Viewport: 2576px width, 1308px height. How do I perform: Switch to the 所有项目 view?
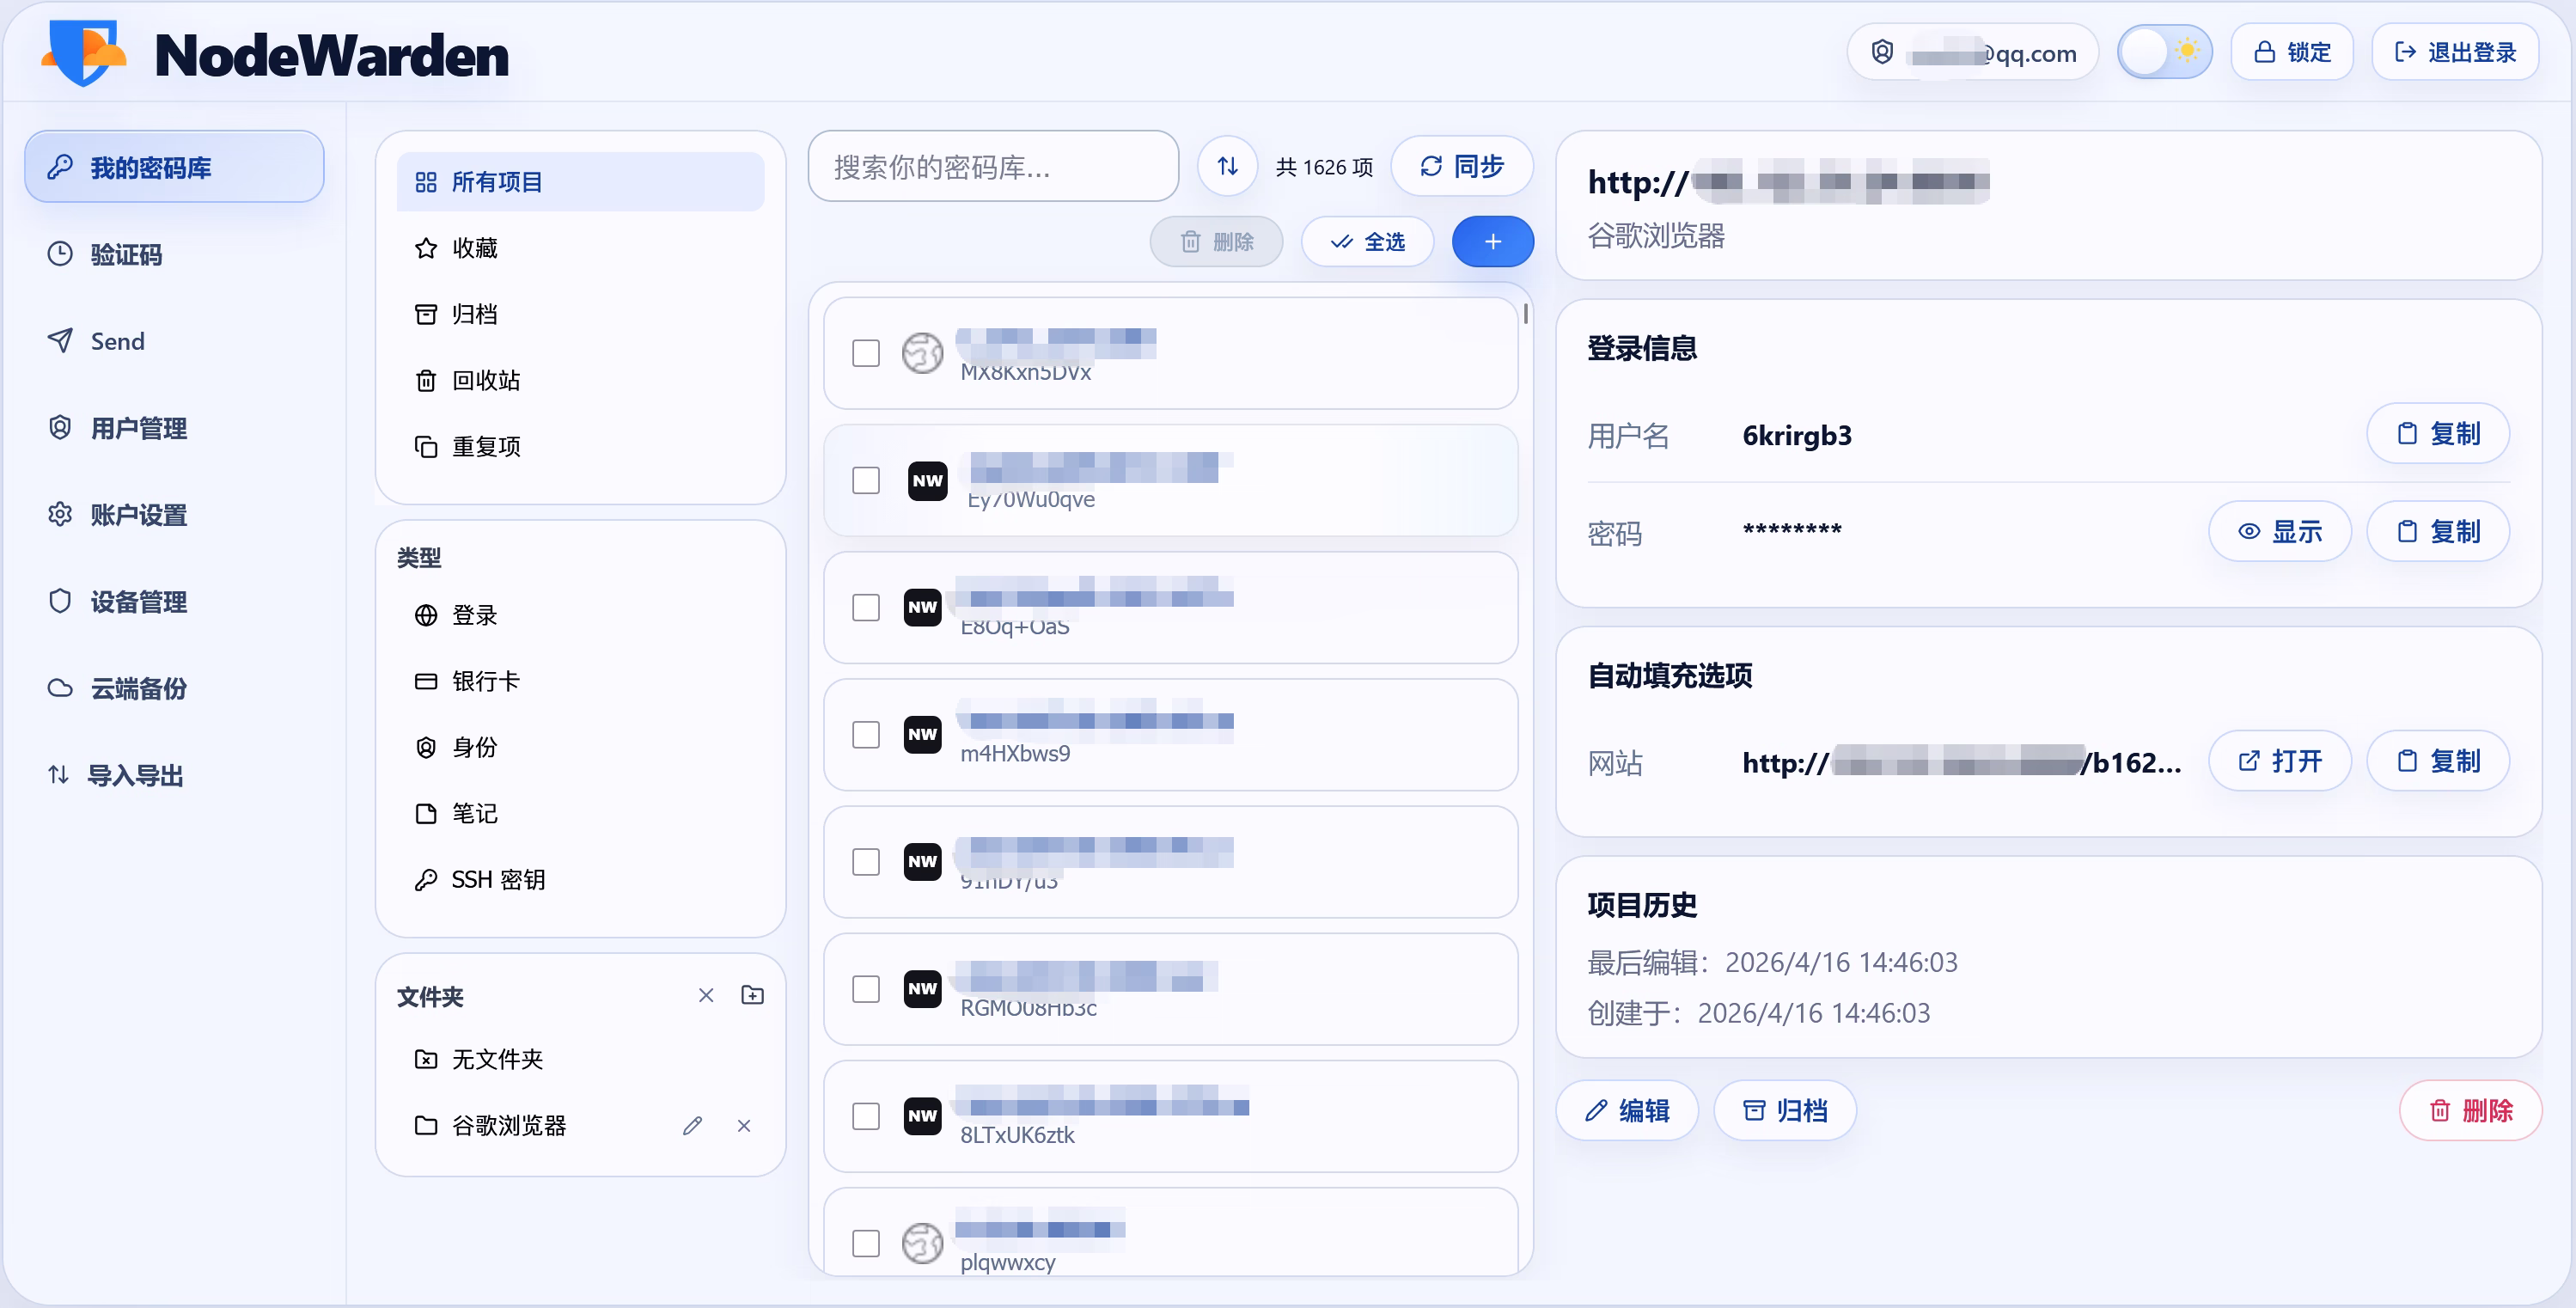point(495,181)
